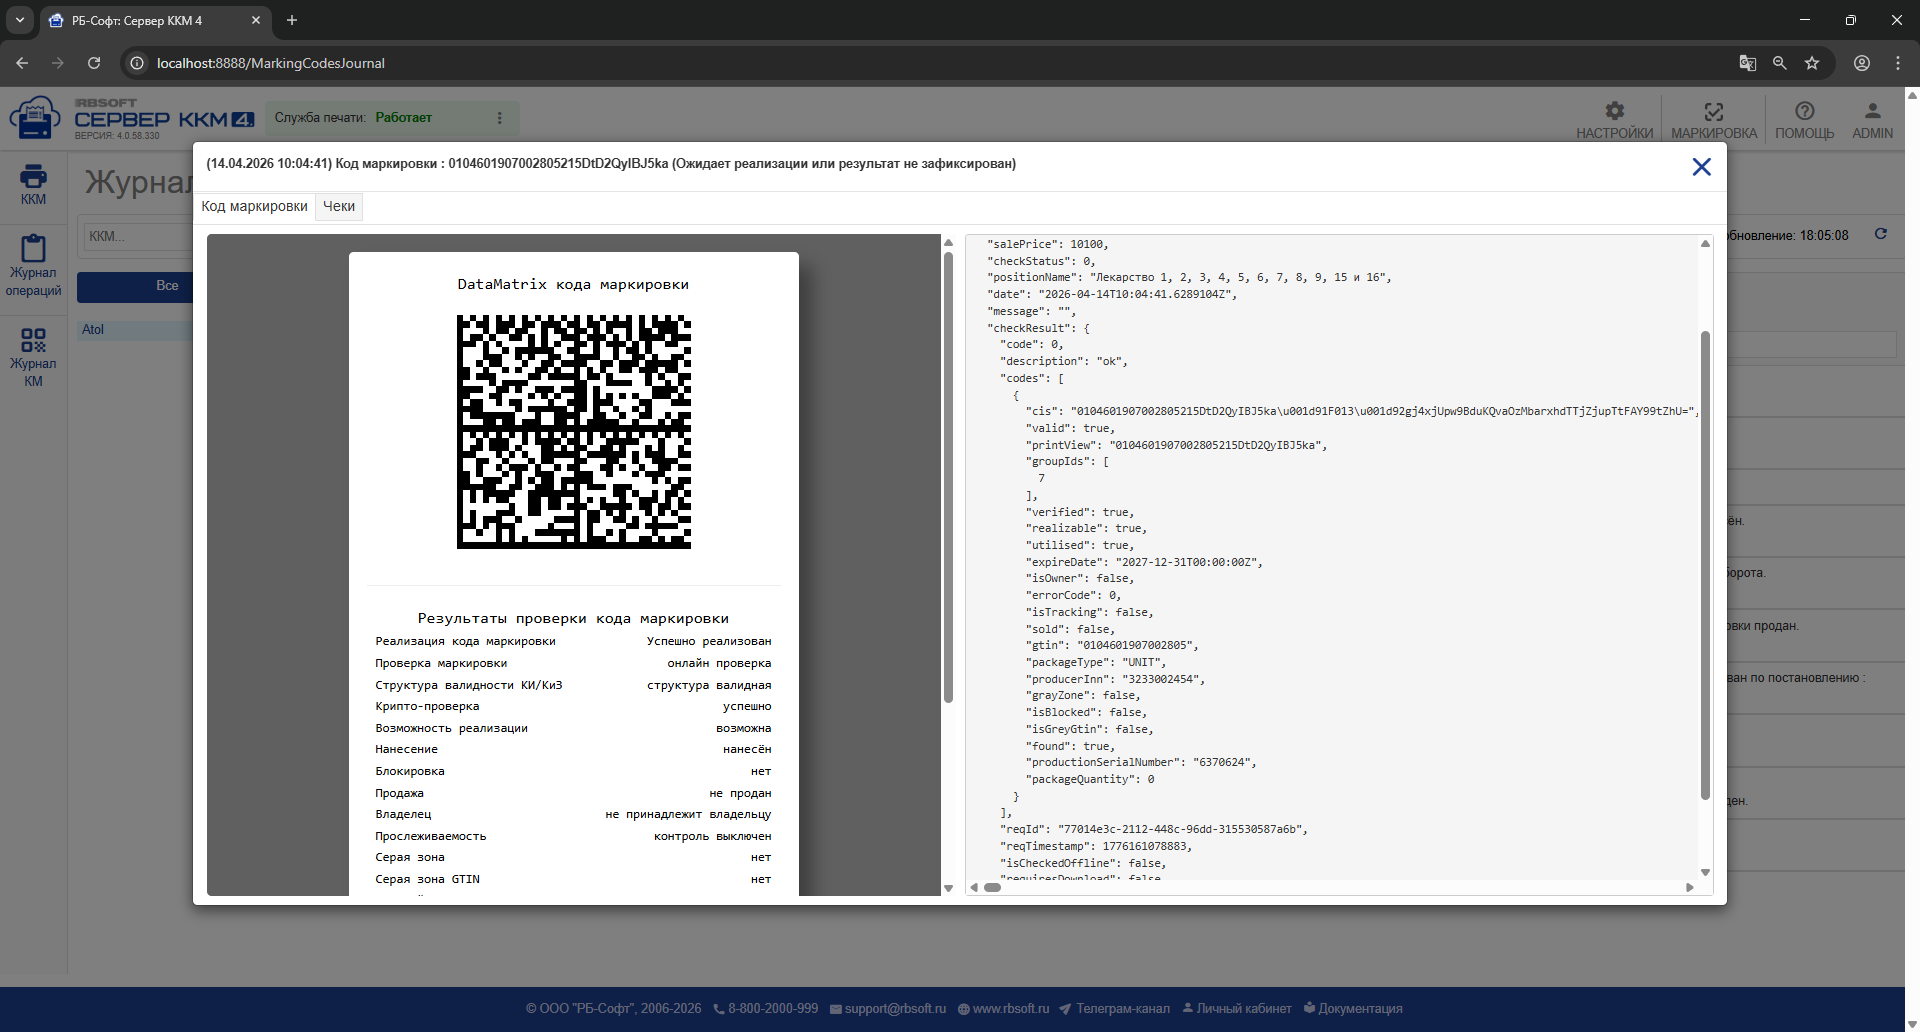Select the Код маркировки tab

click(254, 206)
